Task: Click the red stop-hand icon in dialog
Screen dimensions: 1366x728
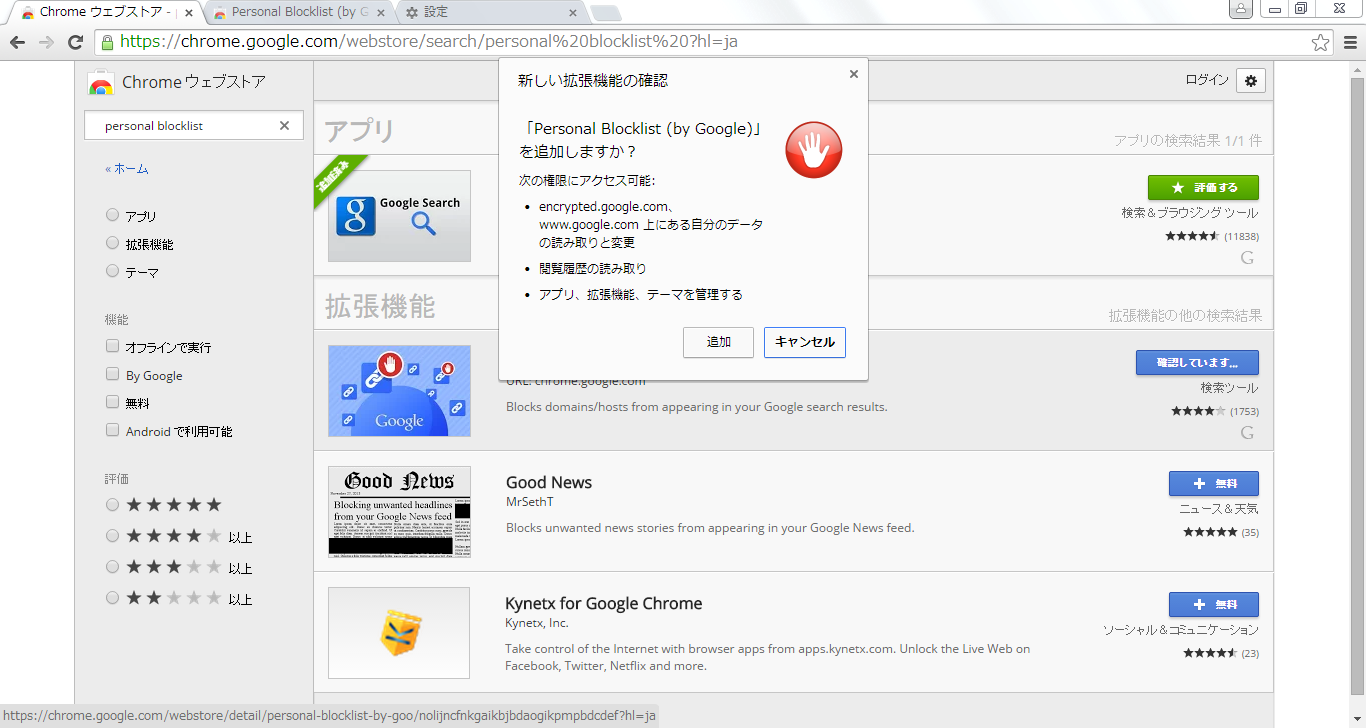Action: [813, 151]
